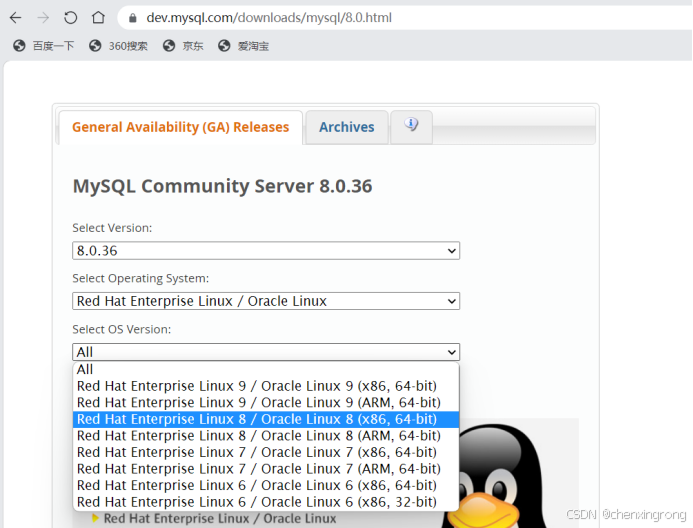Choose the All option in the list
This screenshot has height=528, width=693.
point(266,369)
